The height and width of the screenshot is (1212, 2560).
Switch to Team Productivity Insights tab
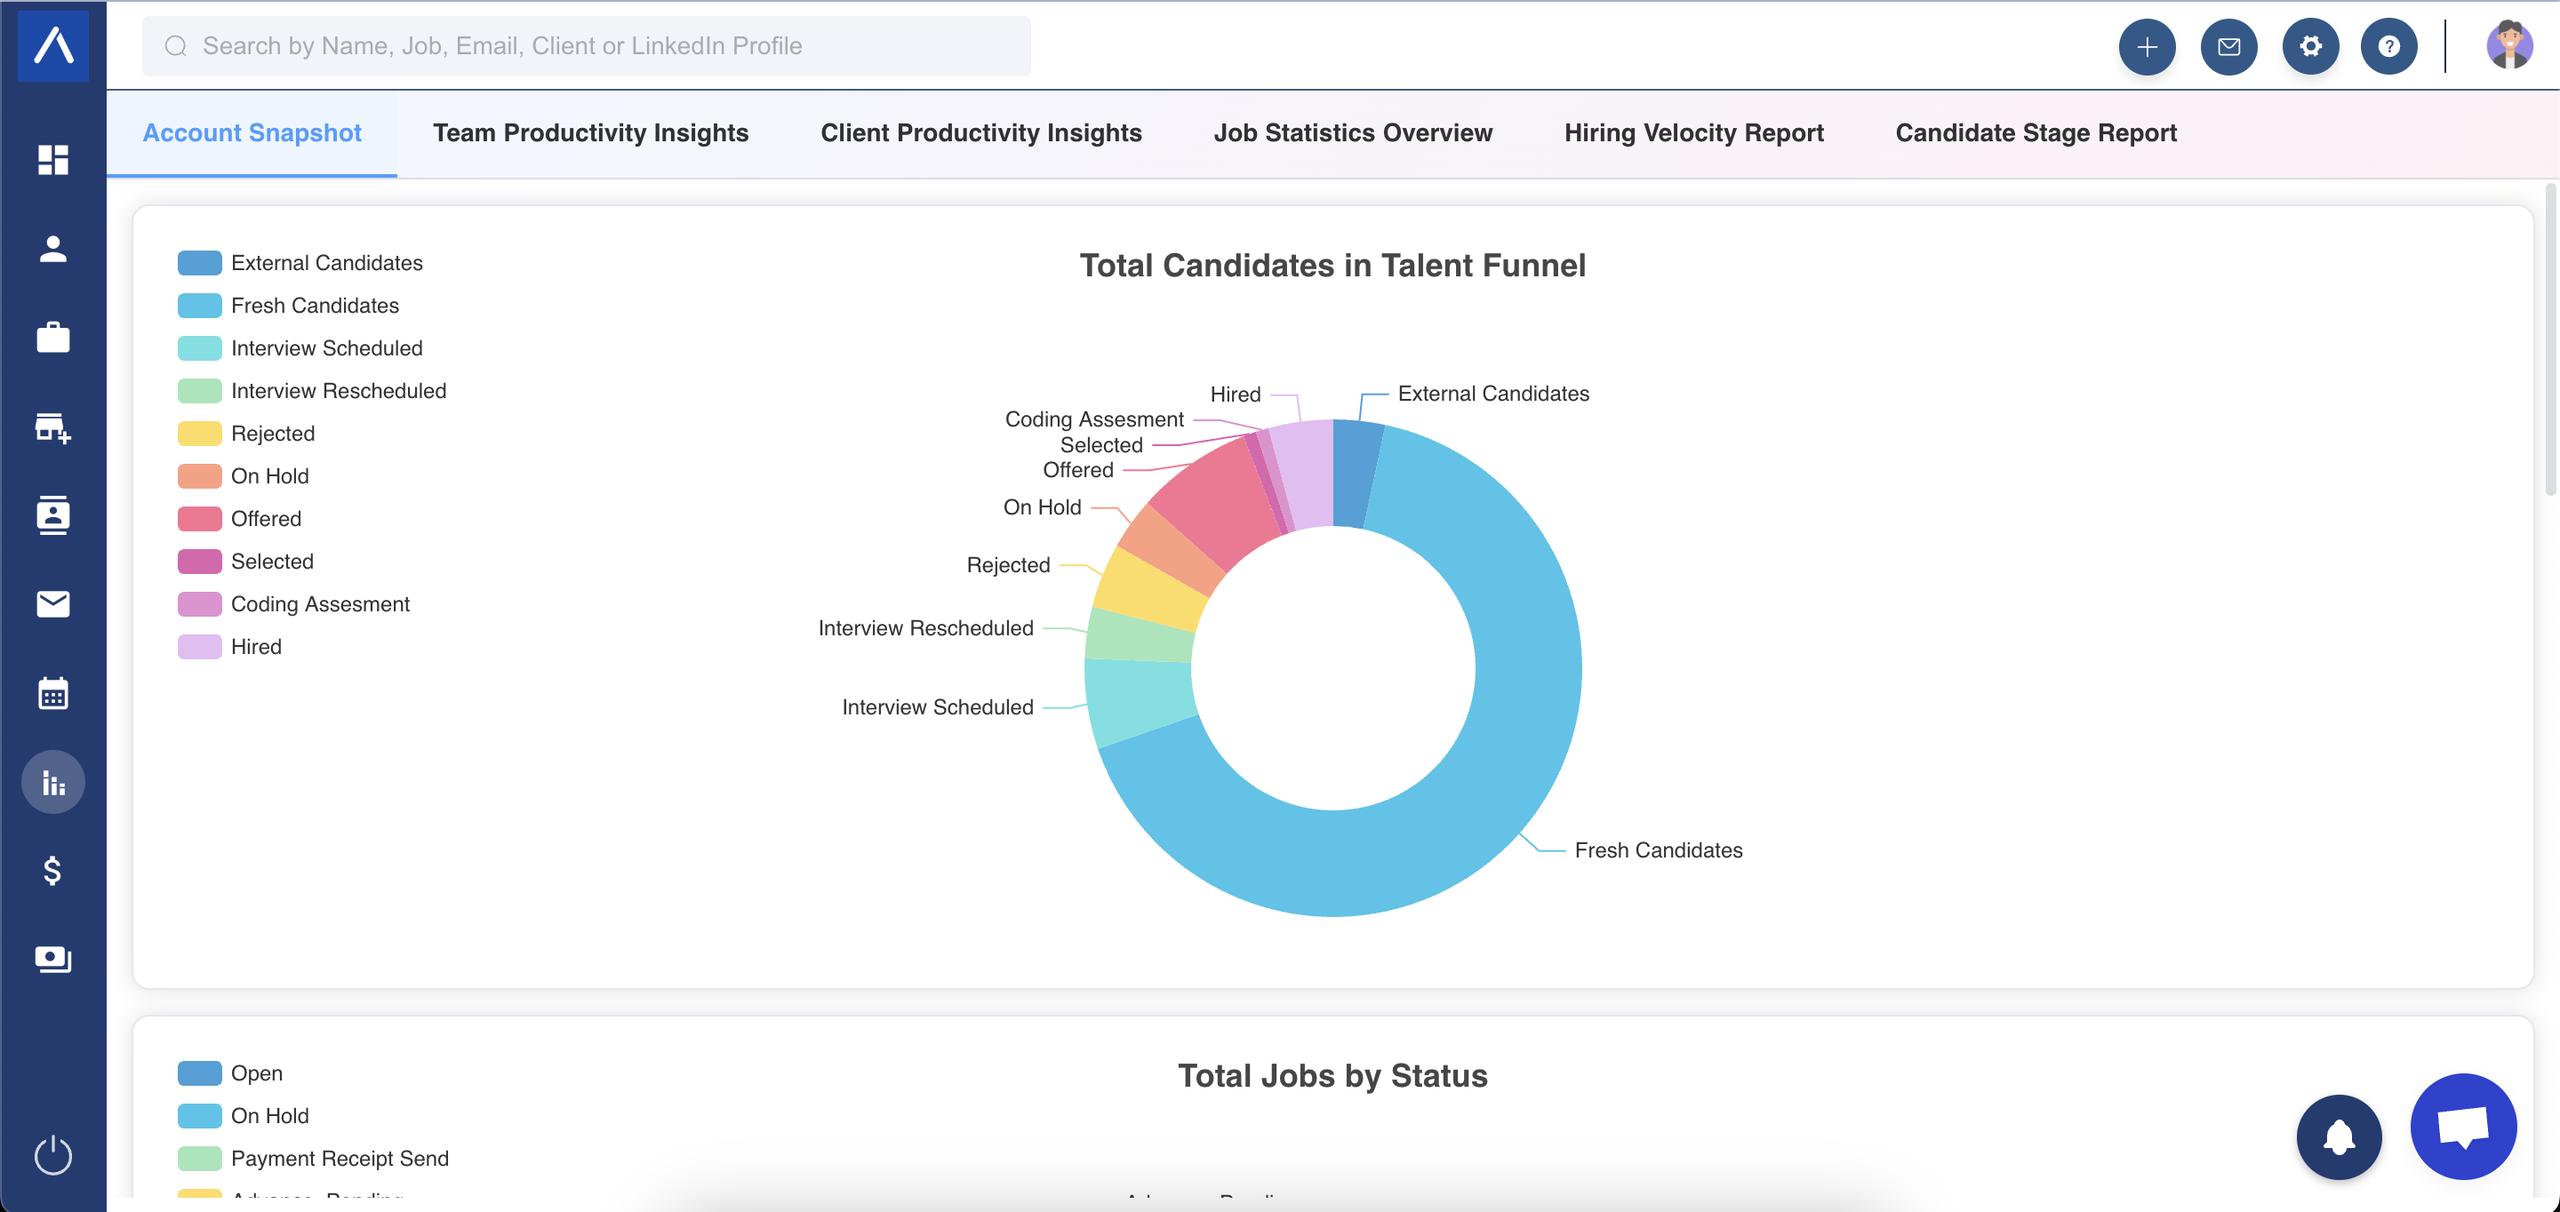[x=590, y=133]
